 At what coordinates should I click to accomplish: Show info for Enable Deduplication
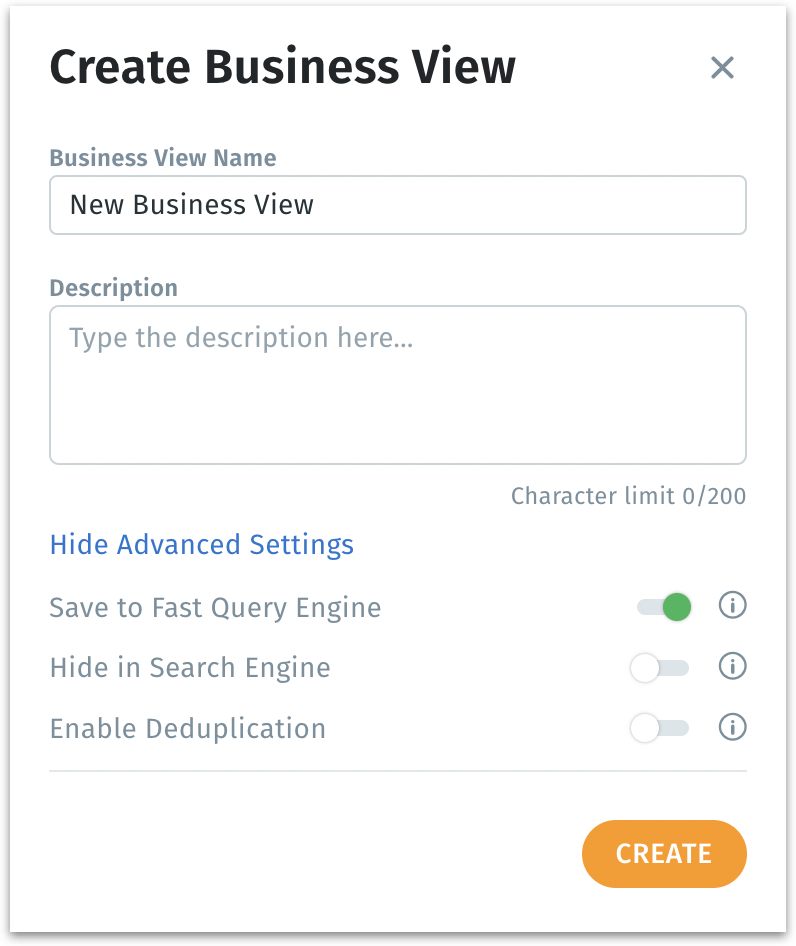pos(733,727)
